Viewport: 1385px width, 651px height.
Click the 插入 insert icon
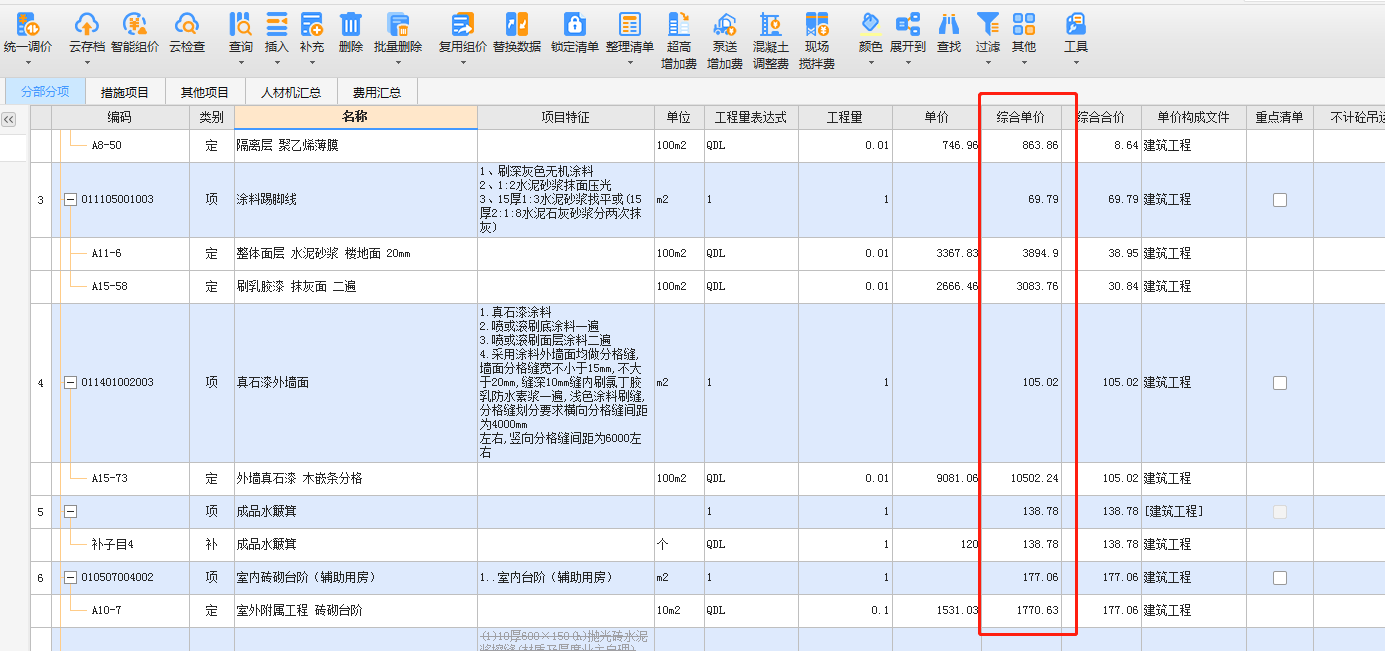click(277, 24)
